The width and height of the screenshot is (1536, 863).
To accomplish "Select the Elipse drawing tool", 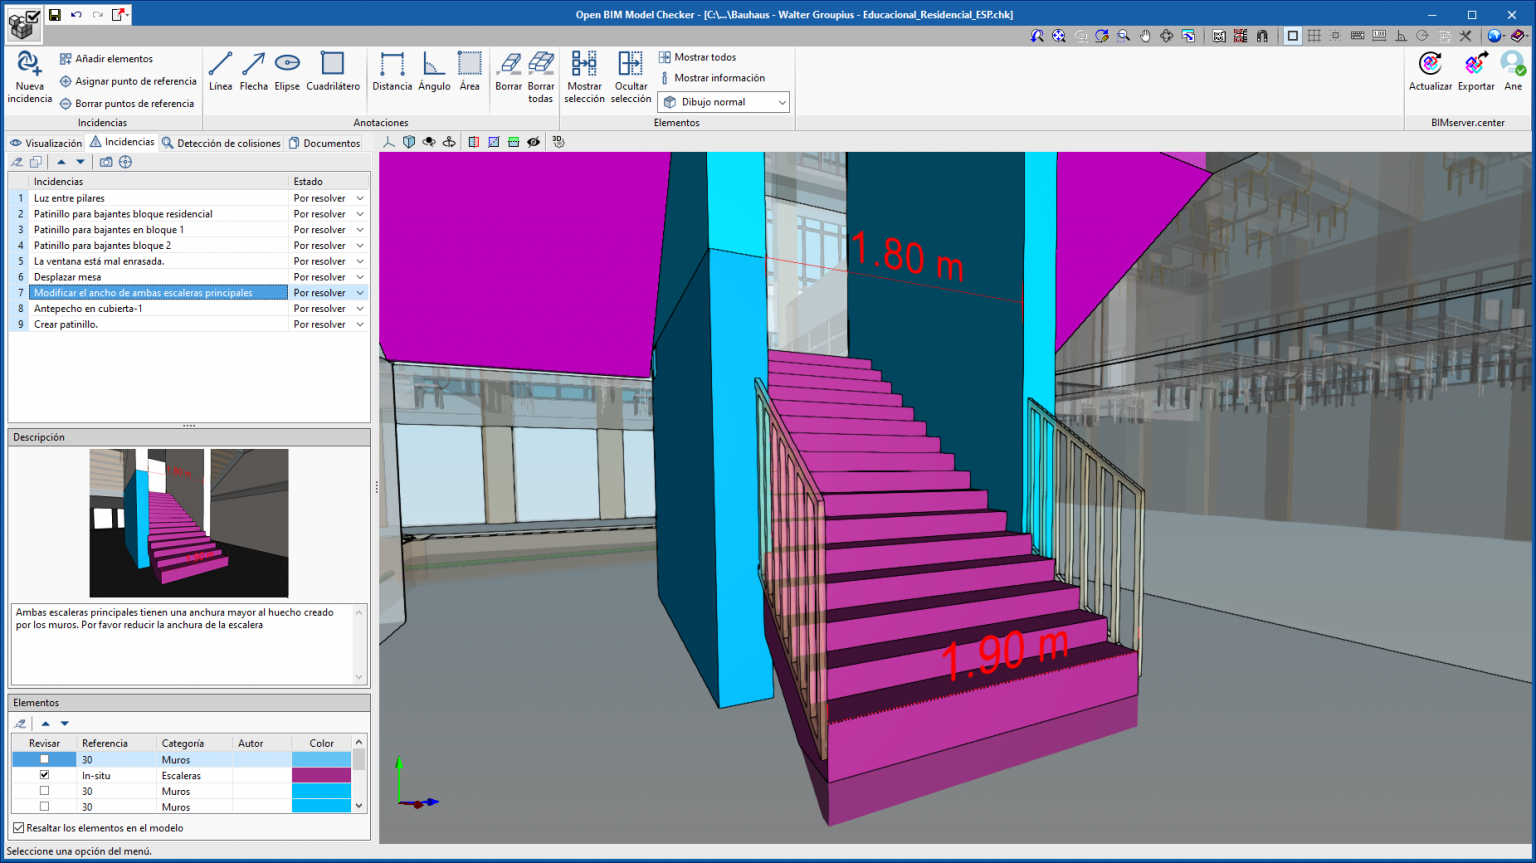I will tap(287, 71).
